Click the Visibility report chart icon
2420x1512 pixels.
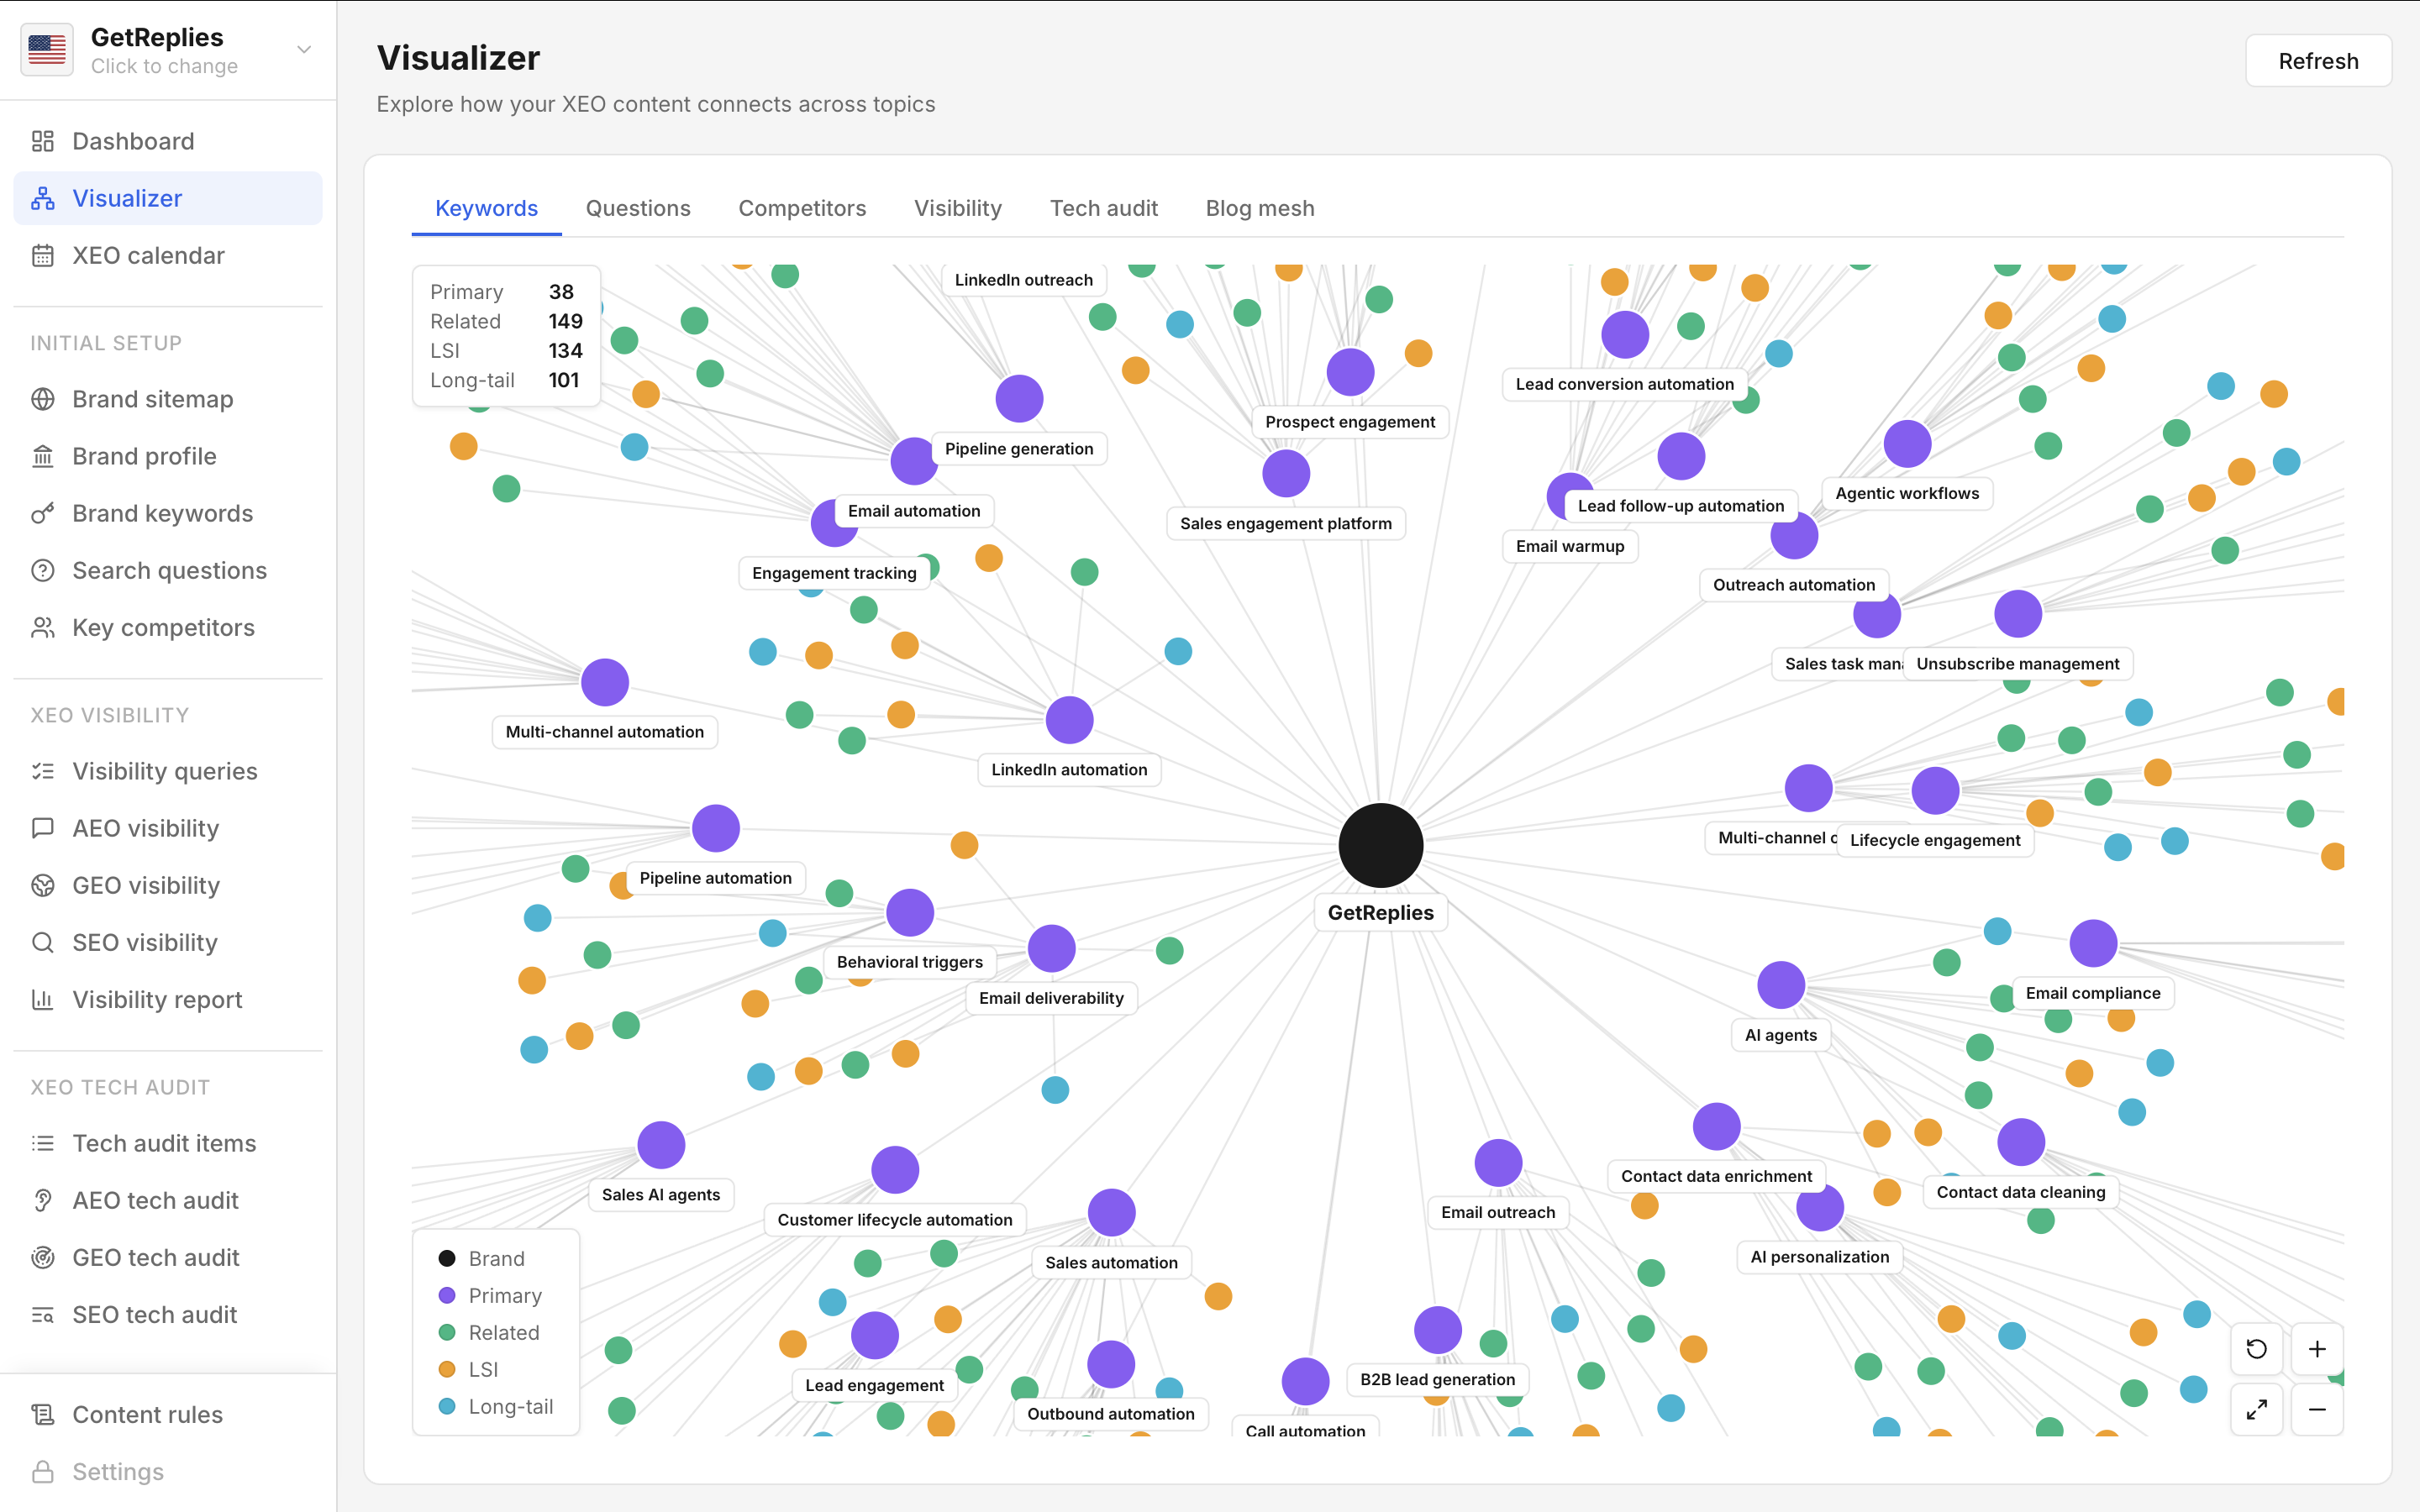(x=42, y=999)
